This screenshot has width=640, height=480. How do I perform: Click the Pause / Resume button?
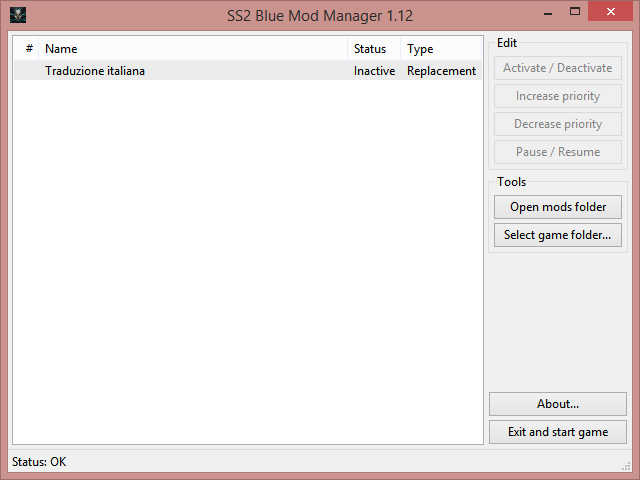pyautogui.click(x=558, y=152)
